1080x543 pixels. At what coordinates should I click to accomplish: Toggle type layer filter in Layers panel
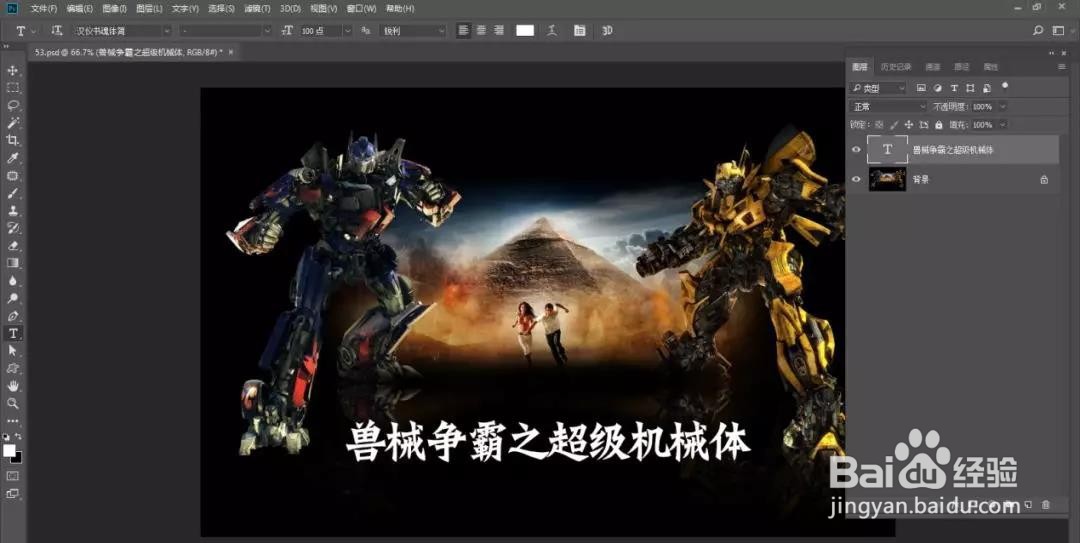[954, 88]
